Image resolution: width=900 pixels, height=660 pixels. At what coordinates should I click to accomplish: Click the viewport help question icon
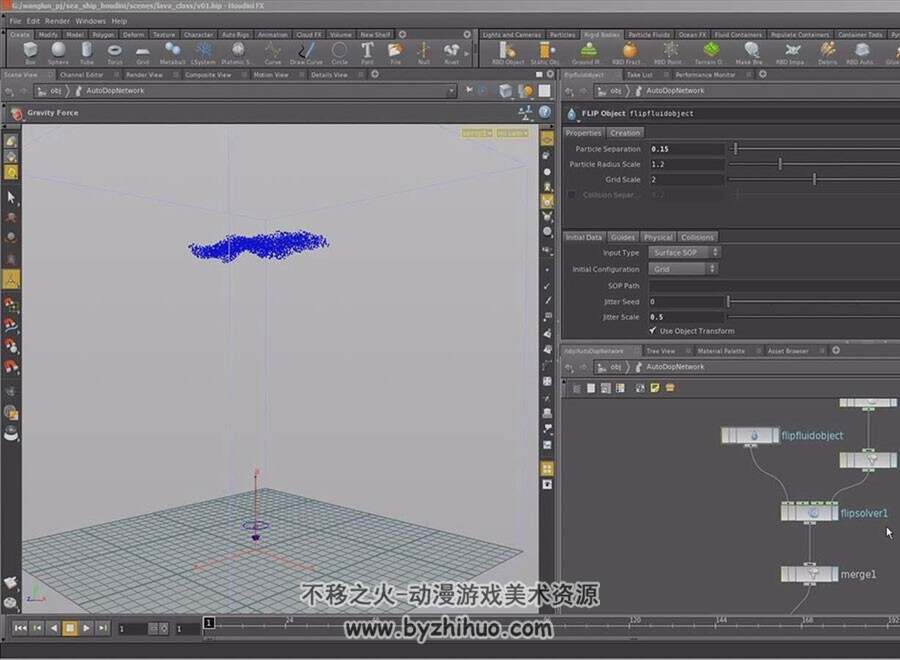(545, 112)
